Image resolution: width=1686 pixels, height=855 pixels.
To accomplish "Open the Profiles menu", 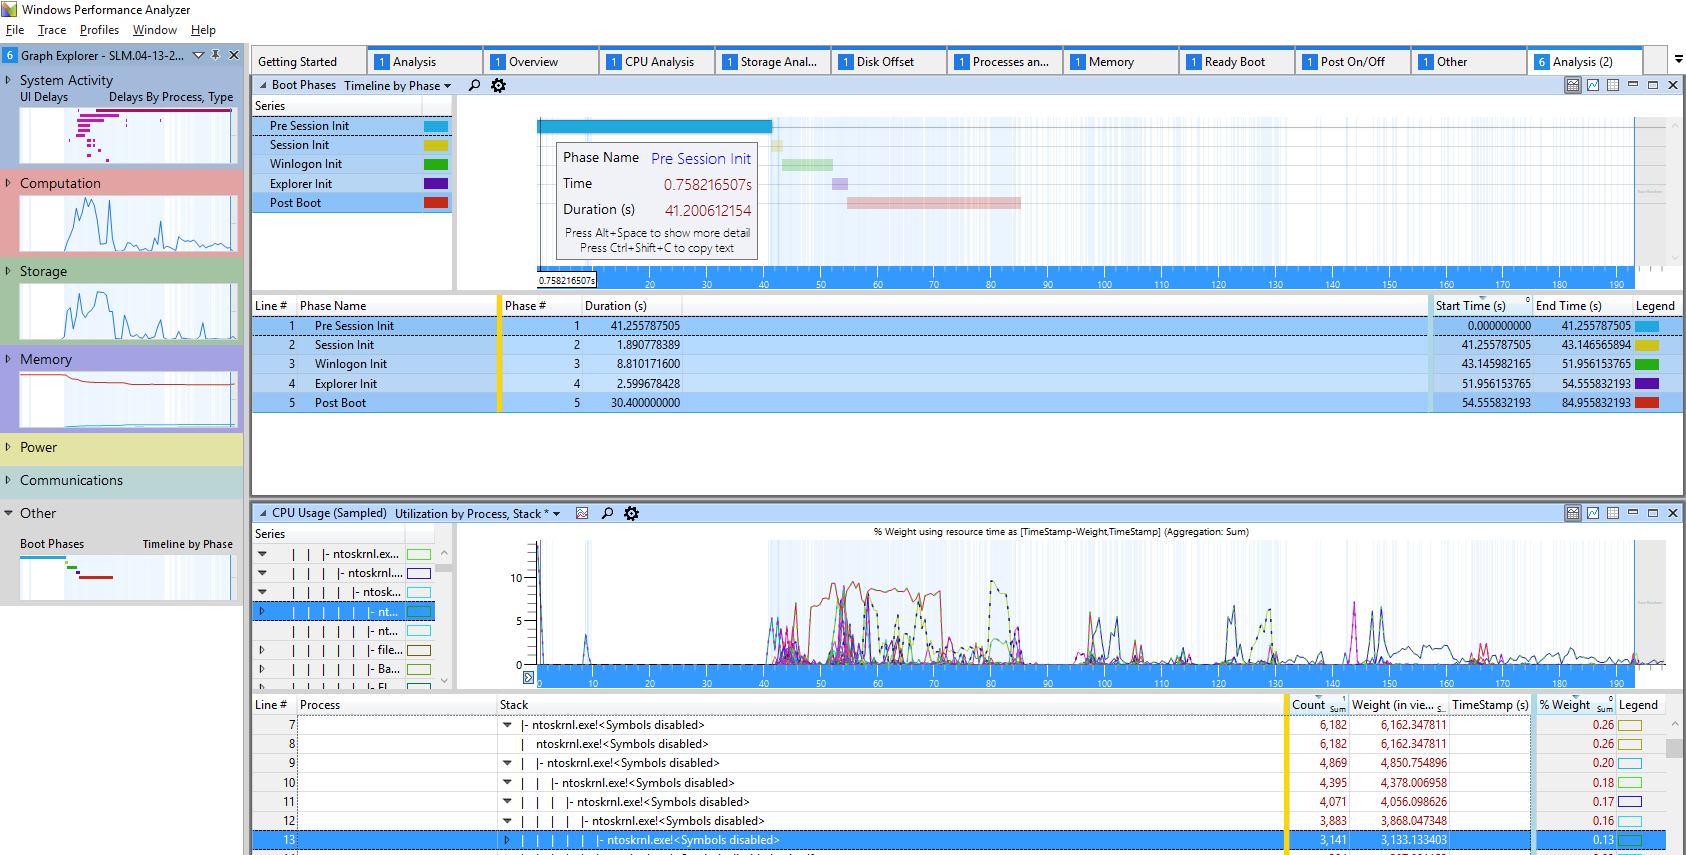I will pos(99,30).
